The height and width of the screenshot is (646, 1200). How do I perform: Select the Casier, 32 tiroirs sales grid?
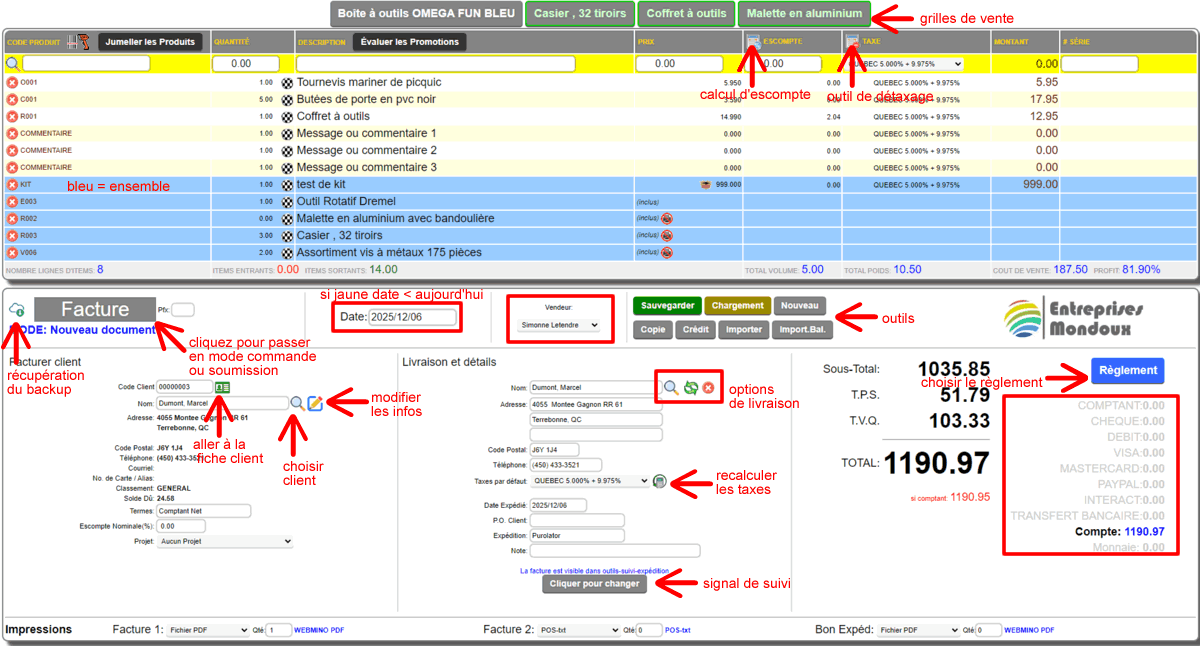pos(580,14)
